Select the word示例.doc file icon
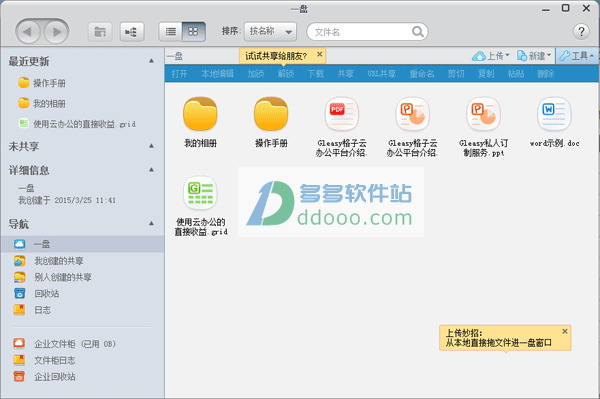This screenshot has width=600, height=399. [x=554, y=114]
